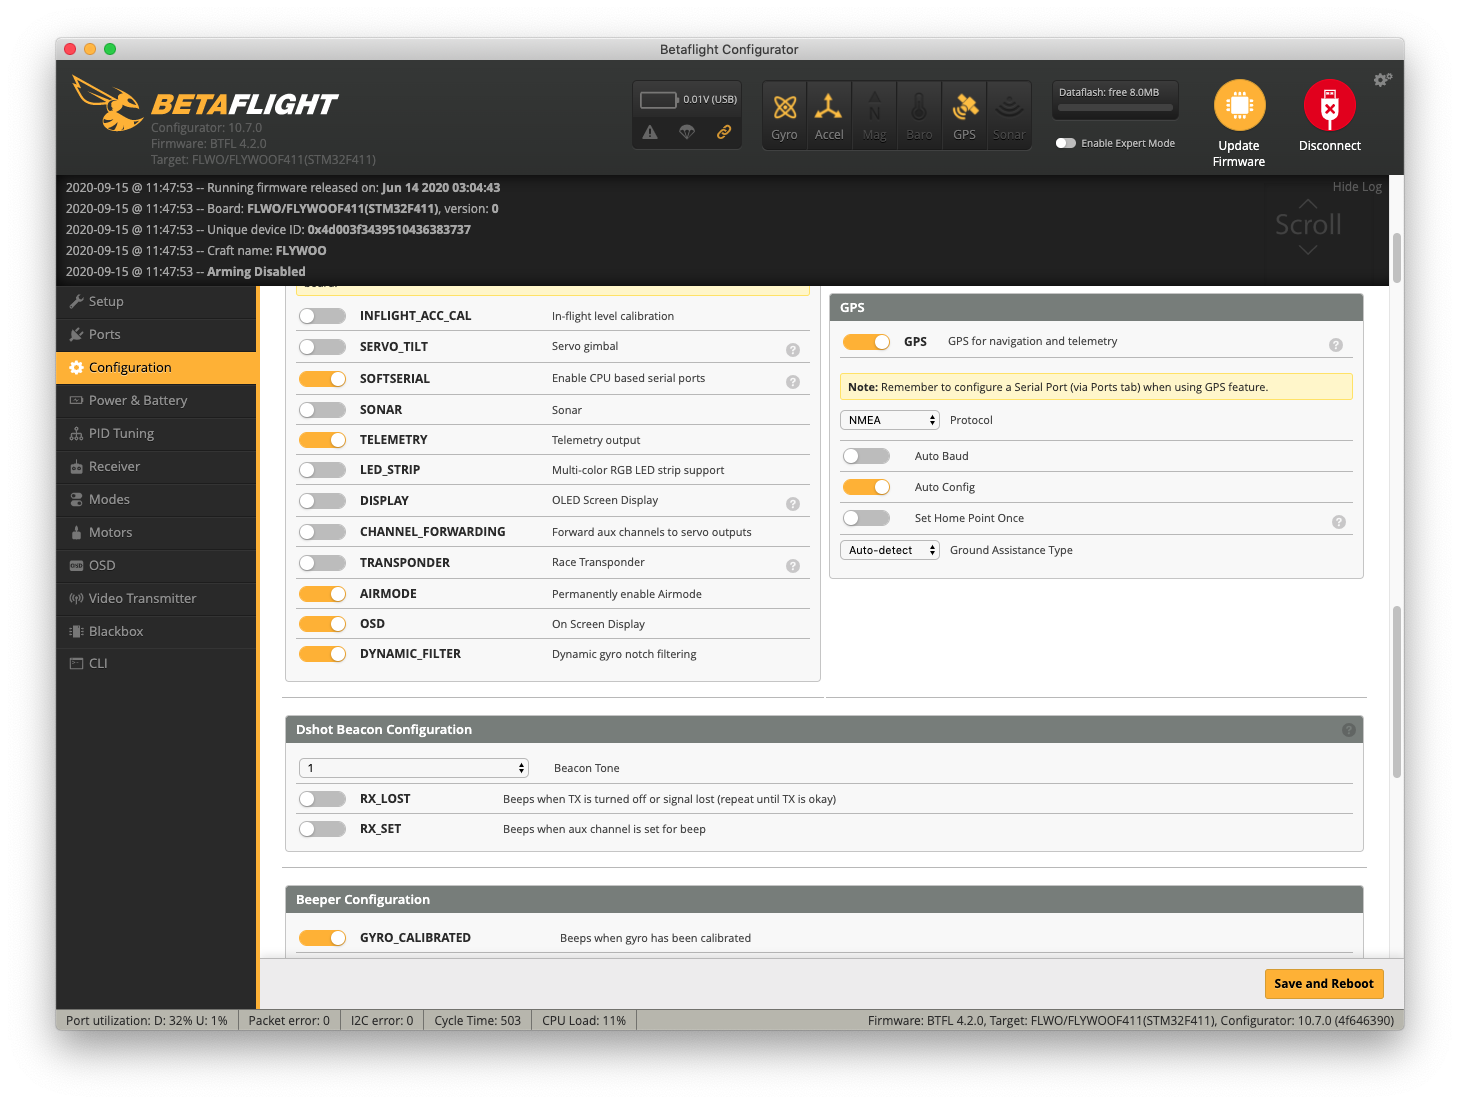Click the link status chain icon
Viewport: 1460px width, 1104px height.
click(x=724, y=132)
